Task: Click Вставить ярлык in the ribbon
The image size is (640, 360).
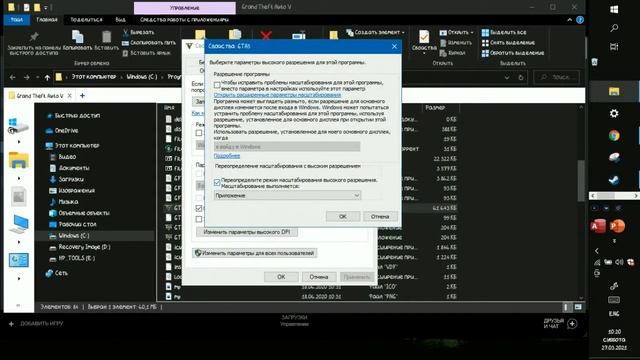Action: click(x=146, y=53)
